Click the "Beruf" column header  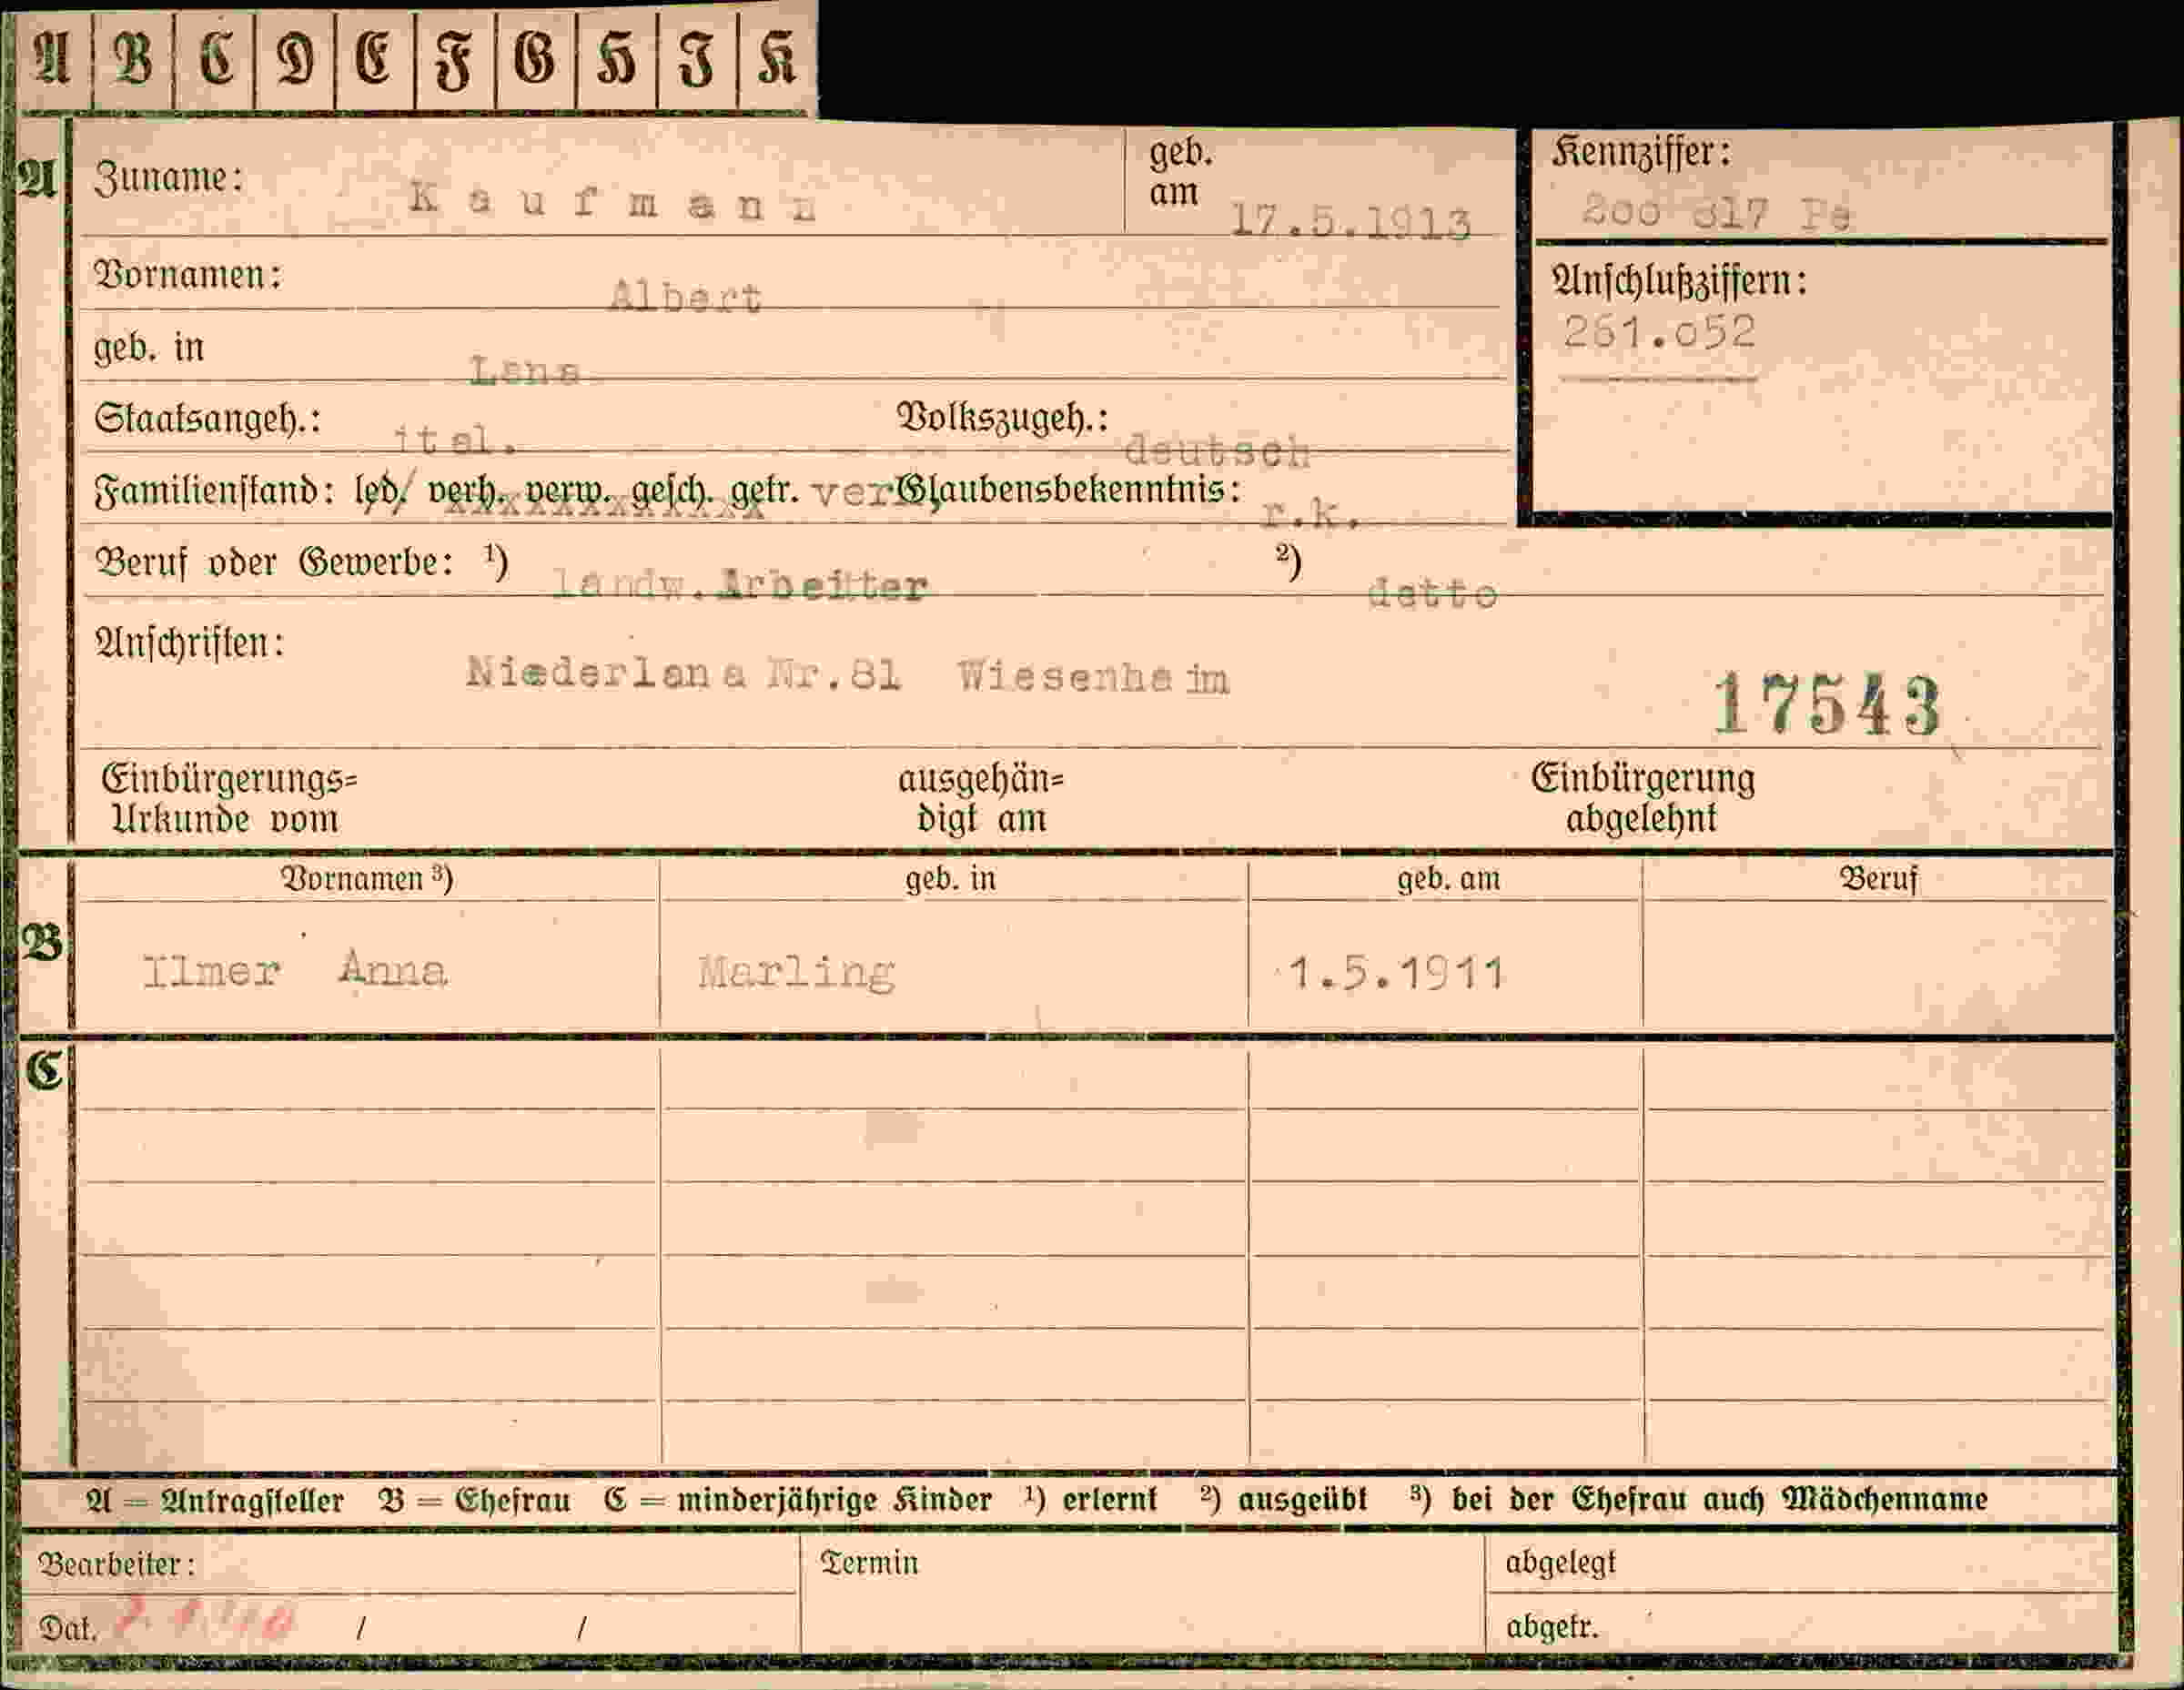click(x=1879, y=879)
